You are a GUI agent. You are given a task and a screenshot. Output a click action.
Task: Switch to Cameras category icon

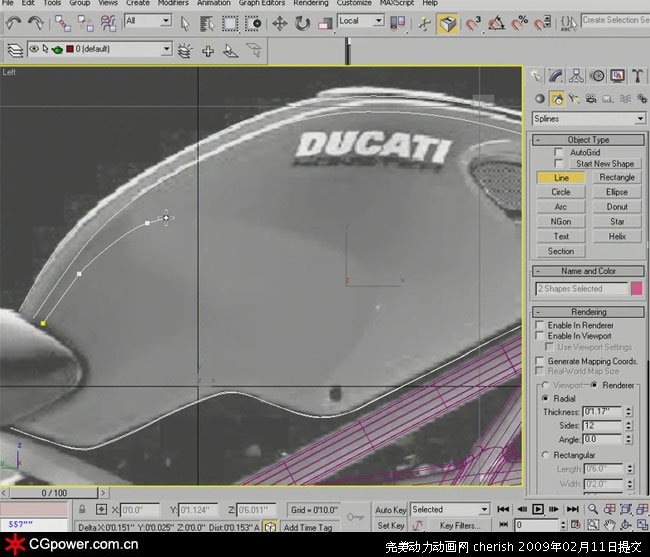point(591,99)
